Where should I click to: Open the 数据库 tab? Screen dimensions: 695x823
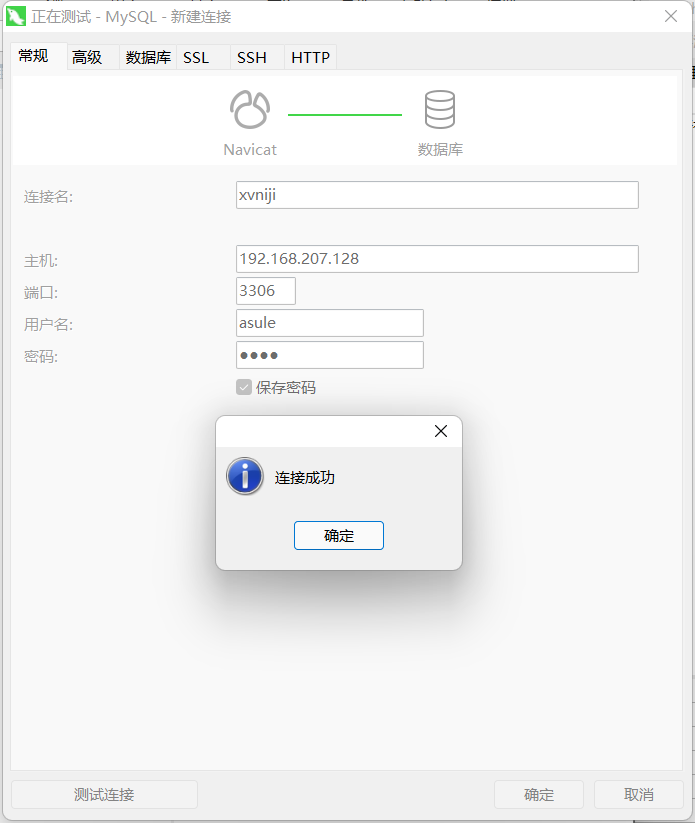pyautogui.click(x=148, y=57)
